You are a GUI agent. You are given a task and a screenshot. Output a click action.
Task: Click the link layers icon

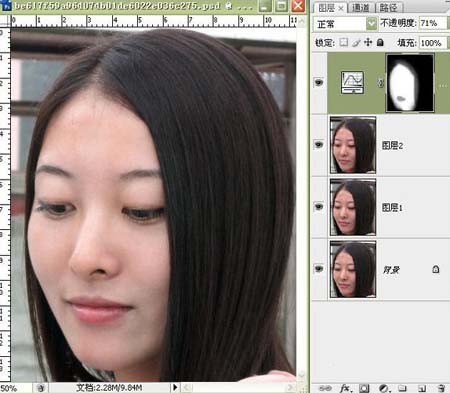coord(325,388)
